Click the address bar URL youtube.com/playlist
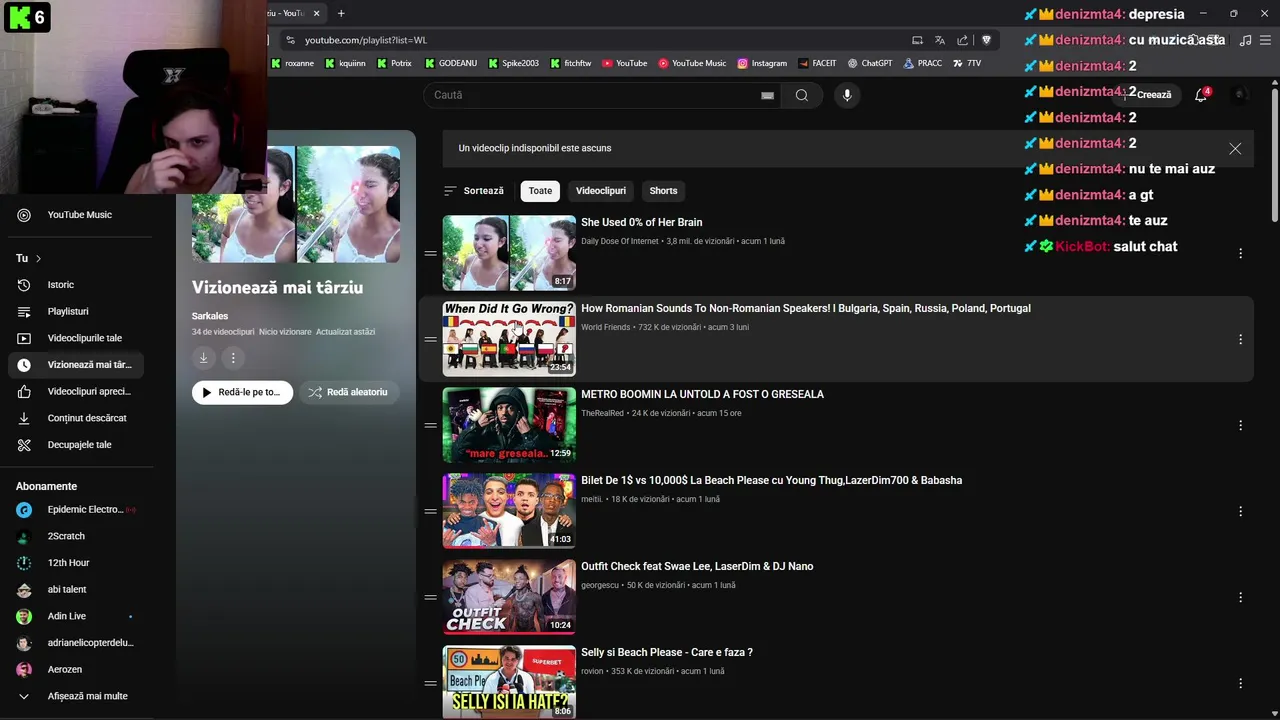 click(366, 40)
